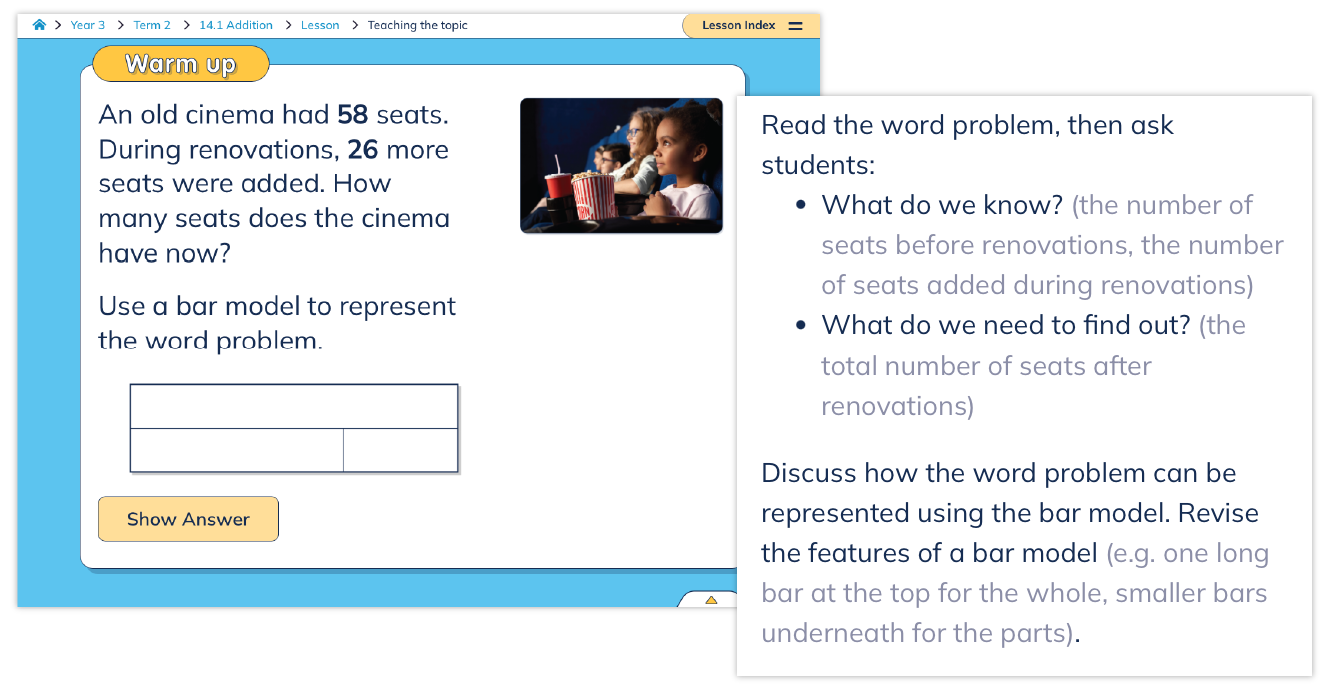Screen dimensions: 1333x695
Task: Reveal solution with Show Answer button
Action: 188,519
